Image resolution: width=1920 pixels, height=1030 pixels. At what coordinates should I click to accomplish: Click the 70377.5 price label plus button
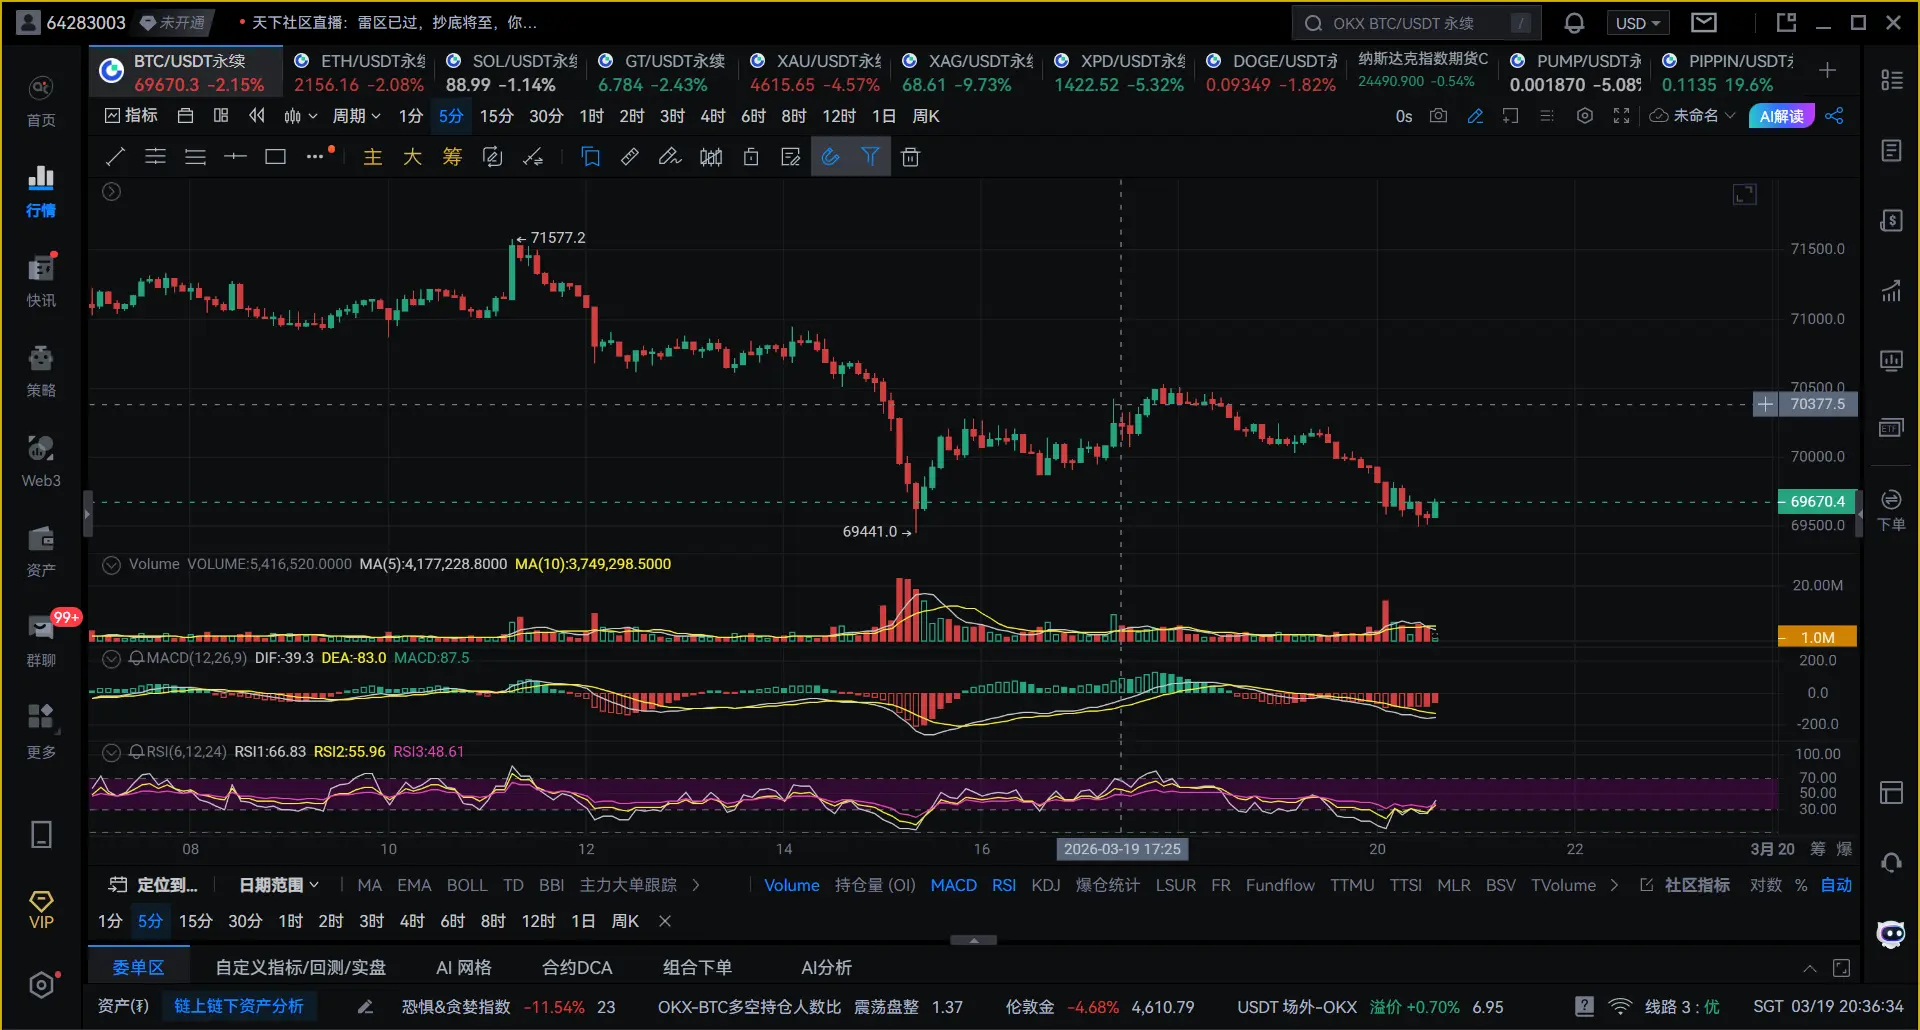pyautogui.click(x=1765, y=404)
